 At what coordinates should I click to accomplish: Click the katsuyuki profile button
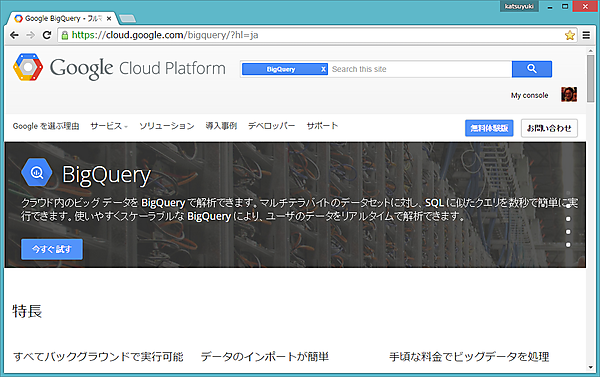click(x=519, y=6)
